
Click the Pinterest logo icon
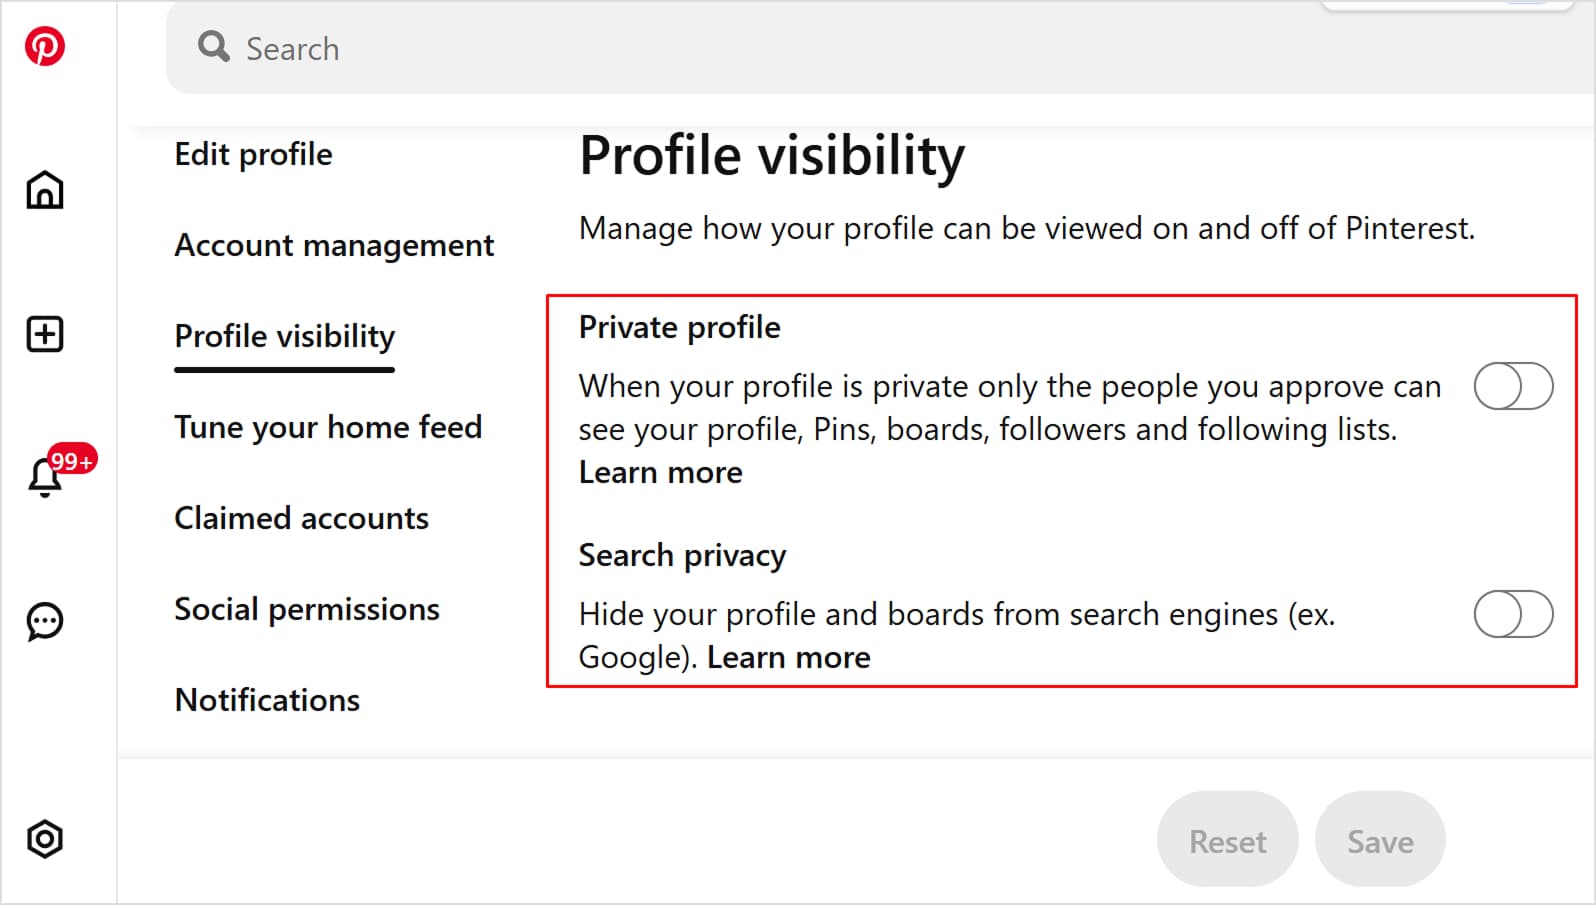[x=44, y=44]
